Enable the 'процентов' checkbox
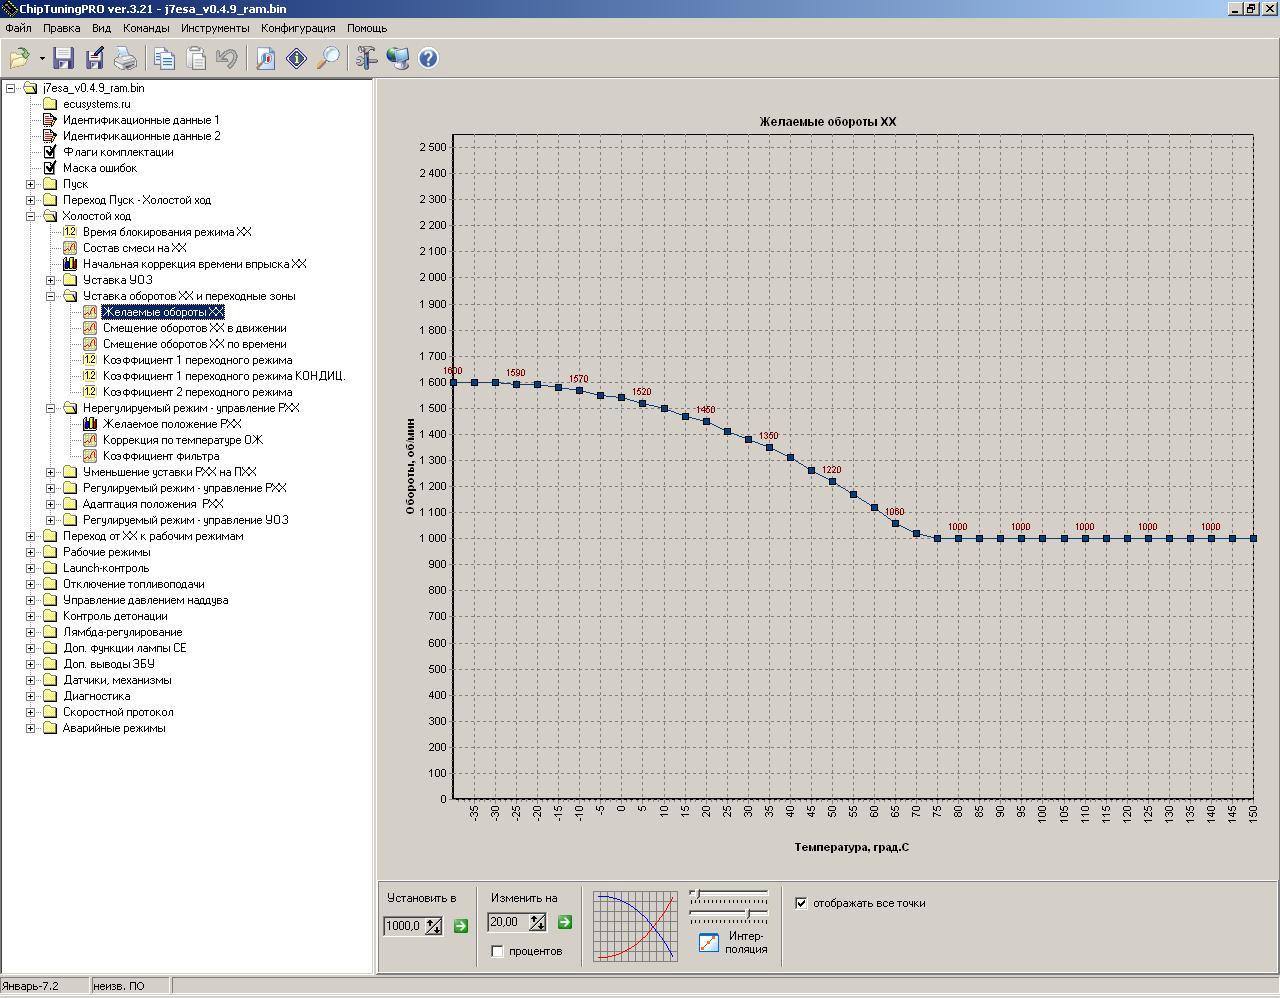1280x998 pixels. 498,951
